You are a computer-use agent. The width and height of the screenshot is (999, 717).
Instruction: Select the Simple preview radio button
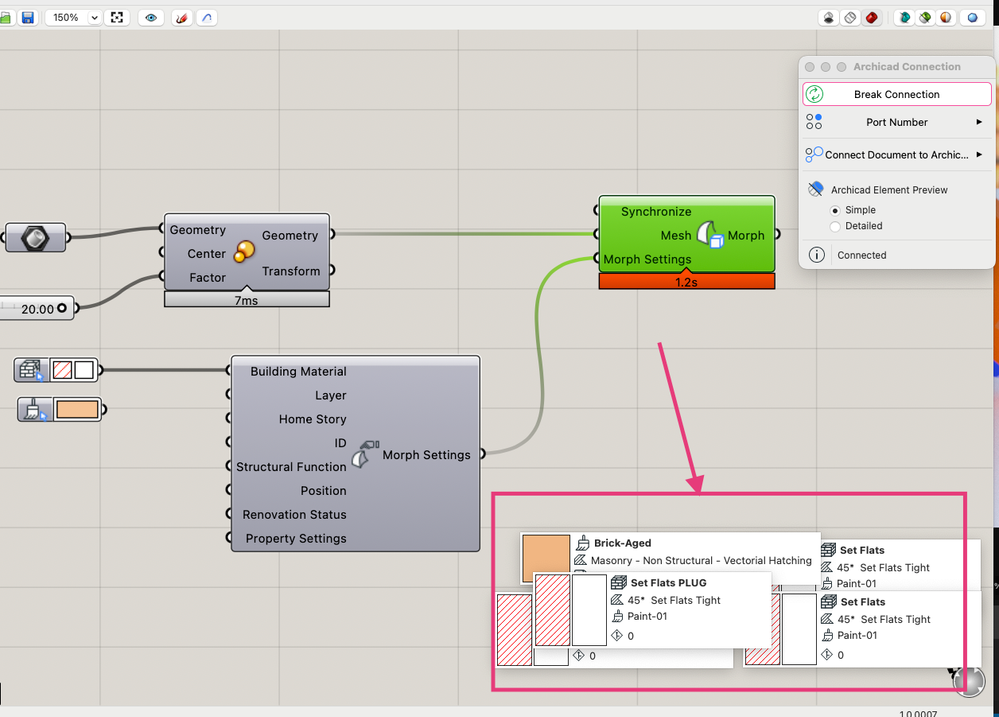[836, 210]
